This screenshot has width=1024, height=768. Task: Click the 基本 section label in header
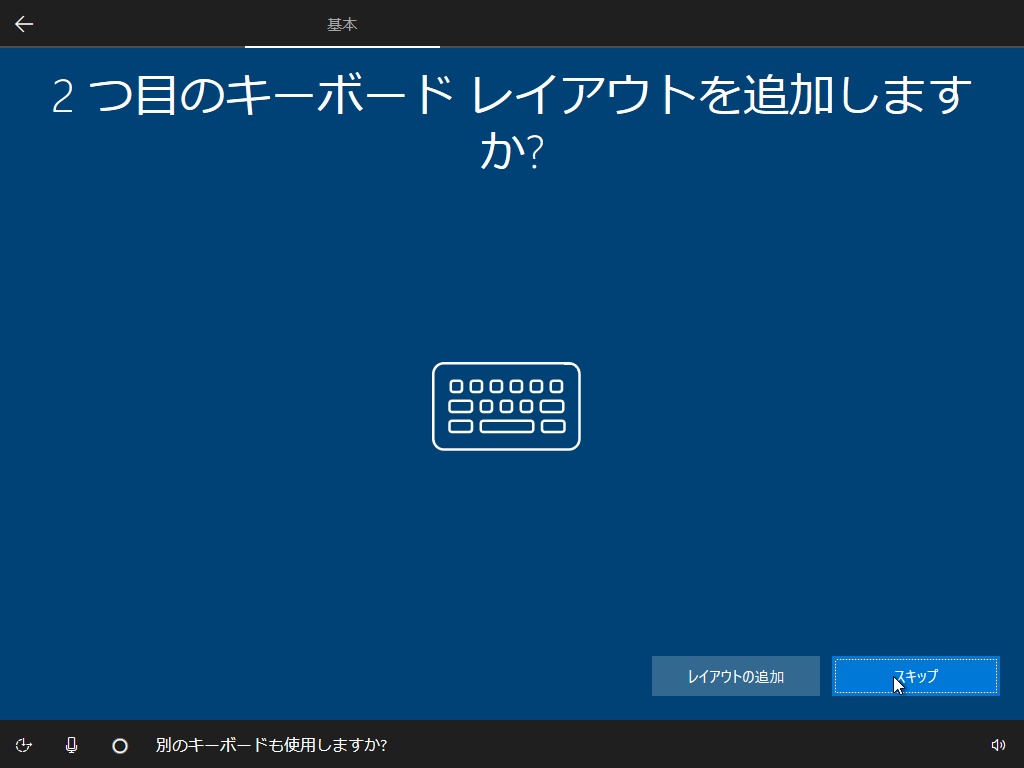[x=342, y=24]
